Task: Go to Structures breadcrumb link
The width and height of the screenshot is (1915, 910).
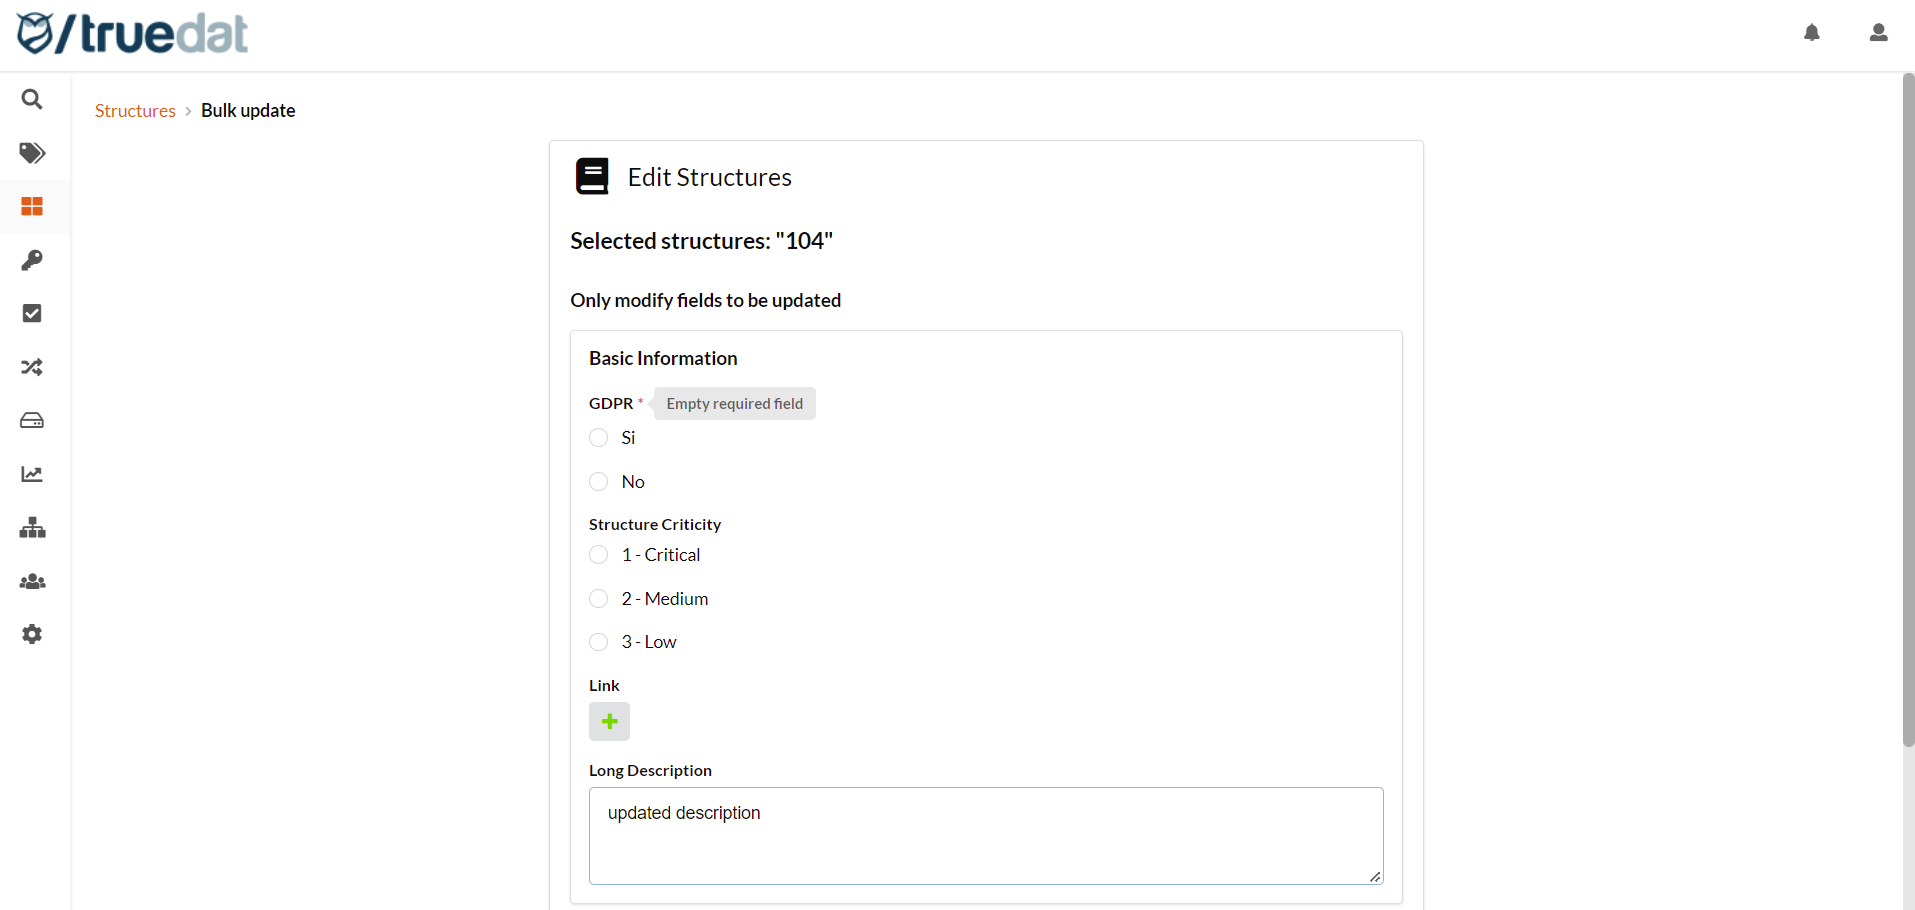Action: (x=135, y=111)
